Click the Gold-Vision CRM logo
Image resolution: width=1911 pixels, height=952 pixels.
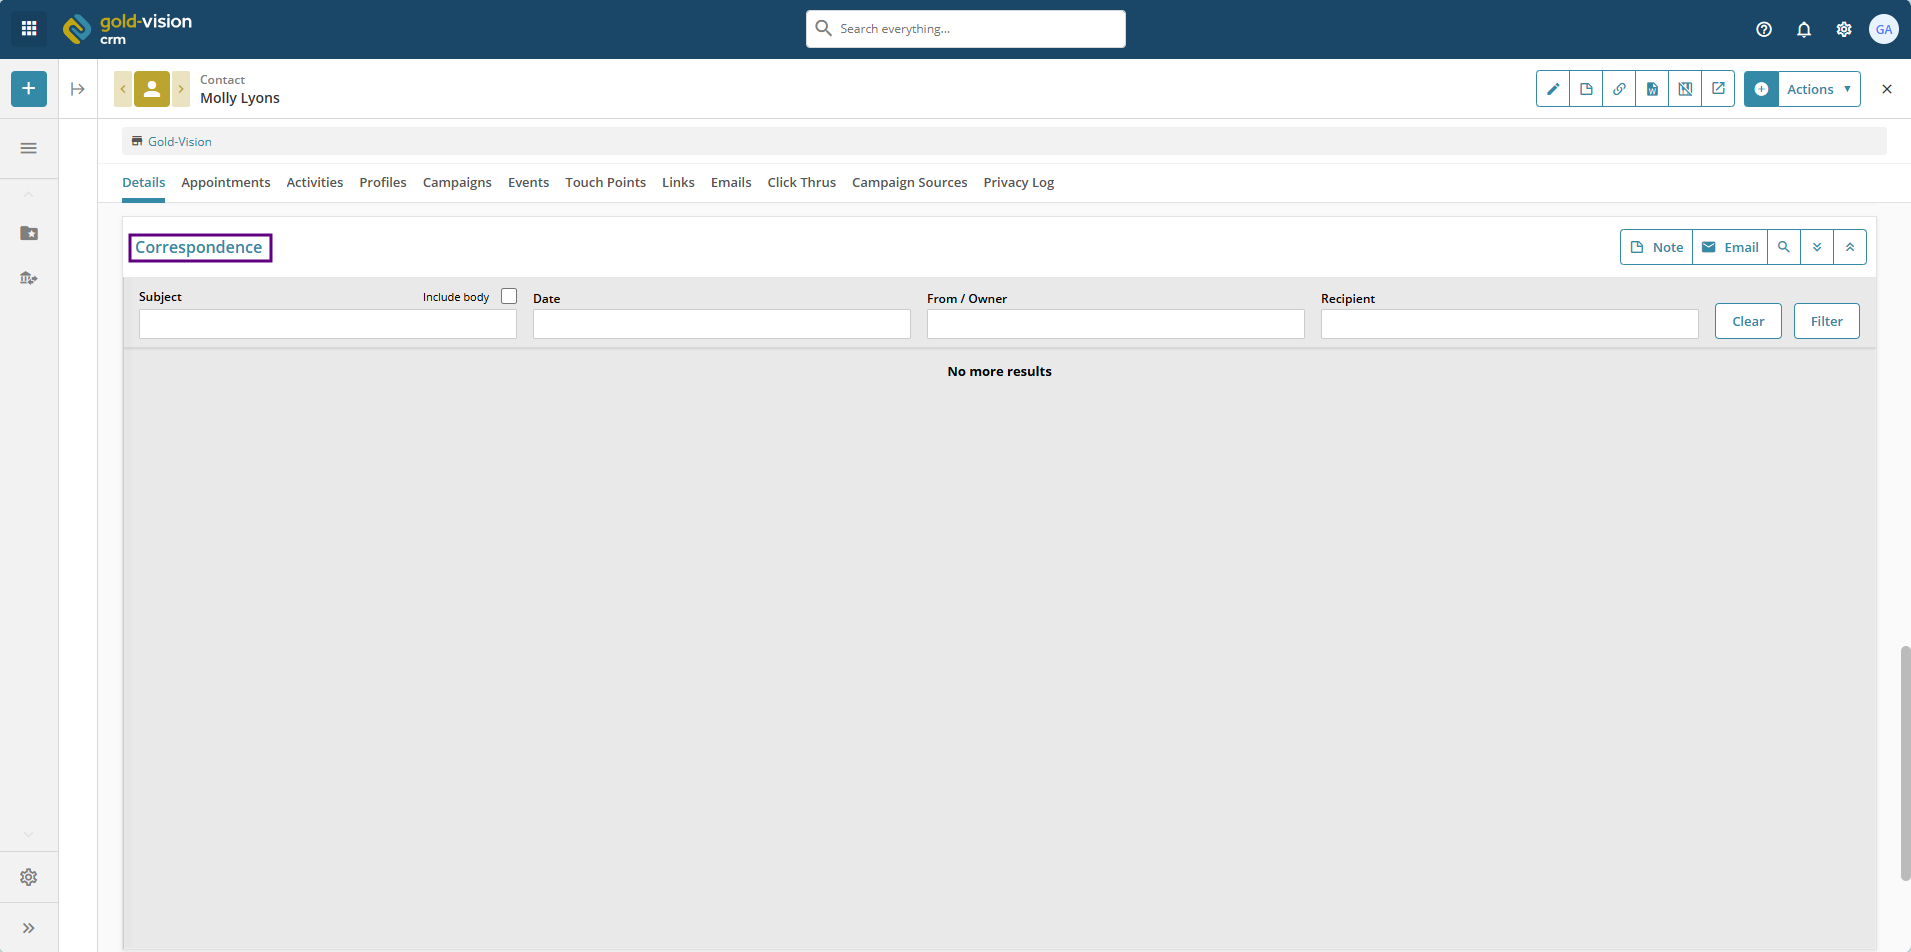click(x=127, y=29)
